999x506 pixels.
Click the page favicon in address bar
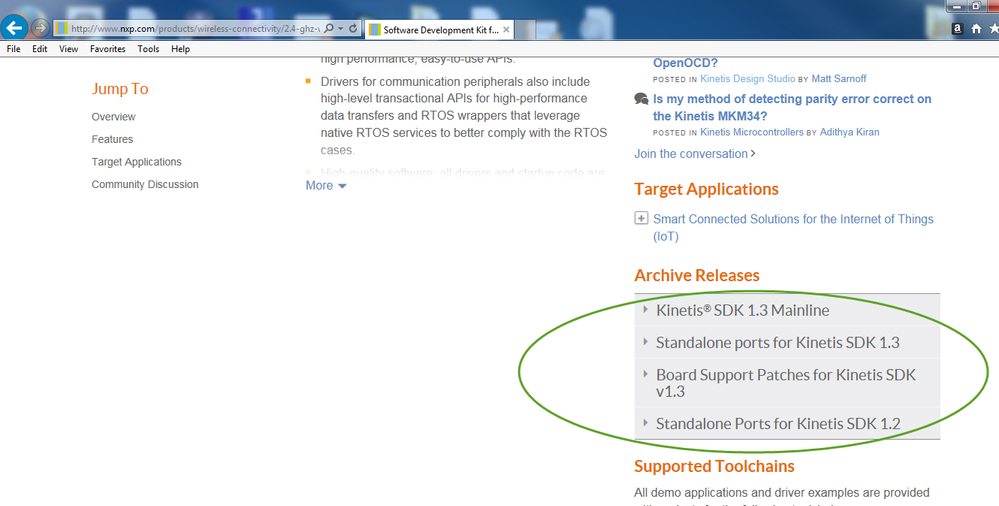tap(61, 29)
